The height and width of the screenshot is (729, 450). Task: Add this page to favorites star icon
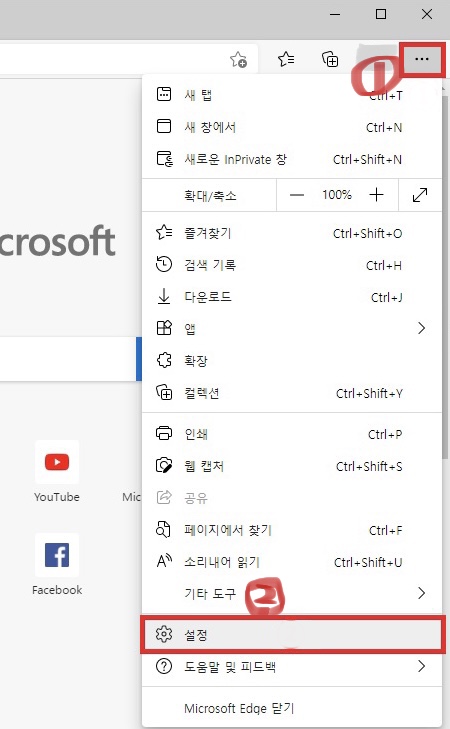pyautogui.click(x=238, y=60)
